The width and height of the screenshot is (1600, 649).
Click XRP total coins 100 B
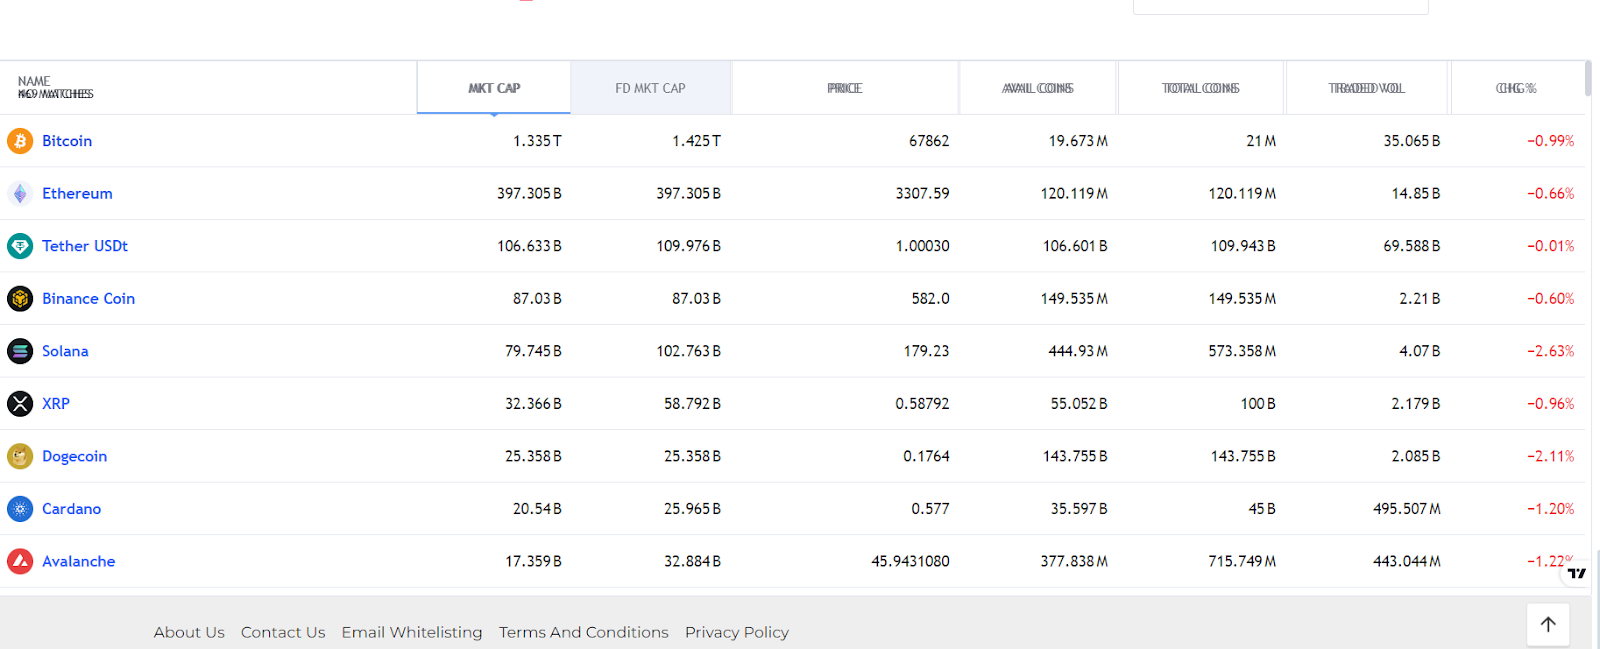(1258, 404)
